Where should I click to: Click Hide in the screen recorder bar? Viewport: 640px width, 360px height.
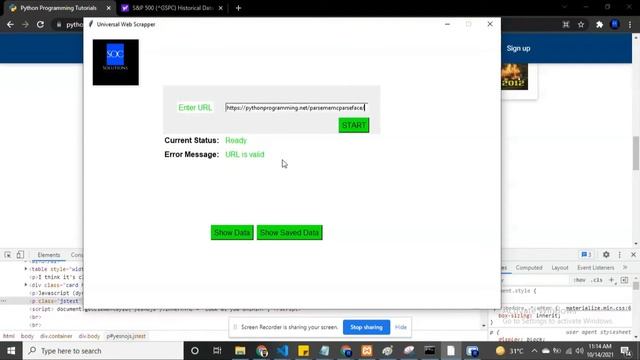pyautogui.click(x=400, y=327)
